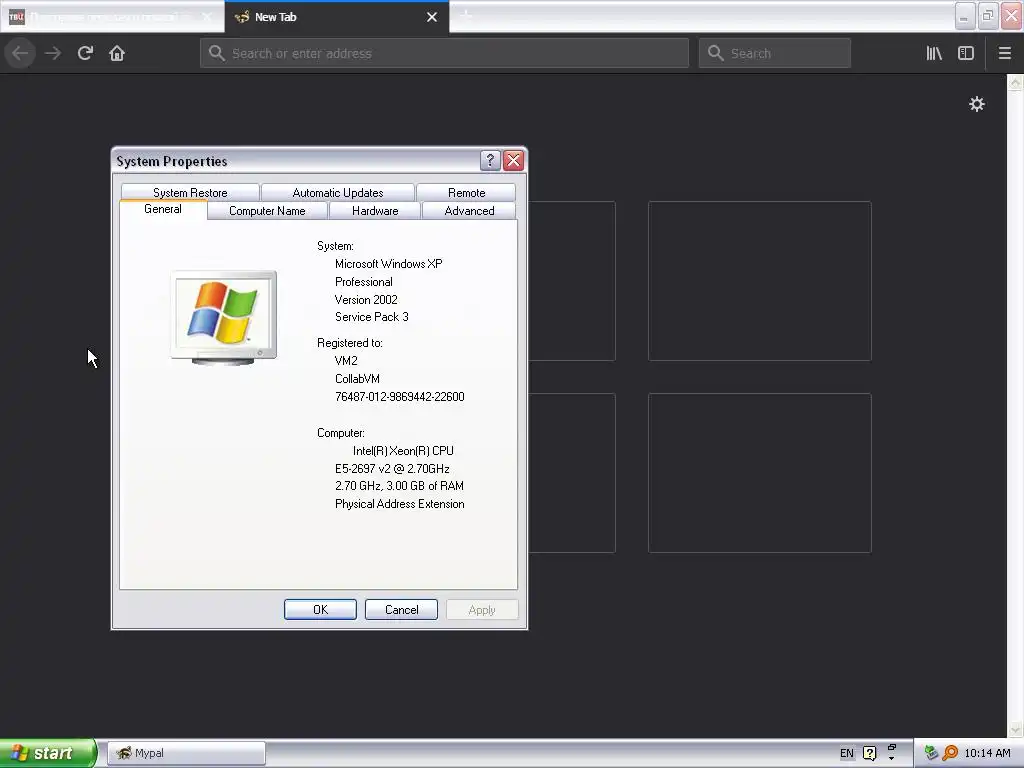The height and width of the screenshot is (768, 1024).
Task: Select the General tab
Action: 163,209
